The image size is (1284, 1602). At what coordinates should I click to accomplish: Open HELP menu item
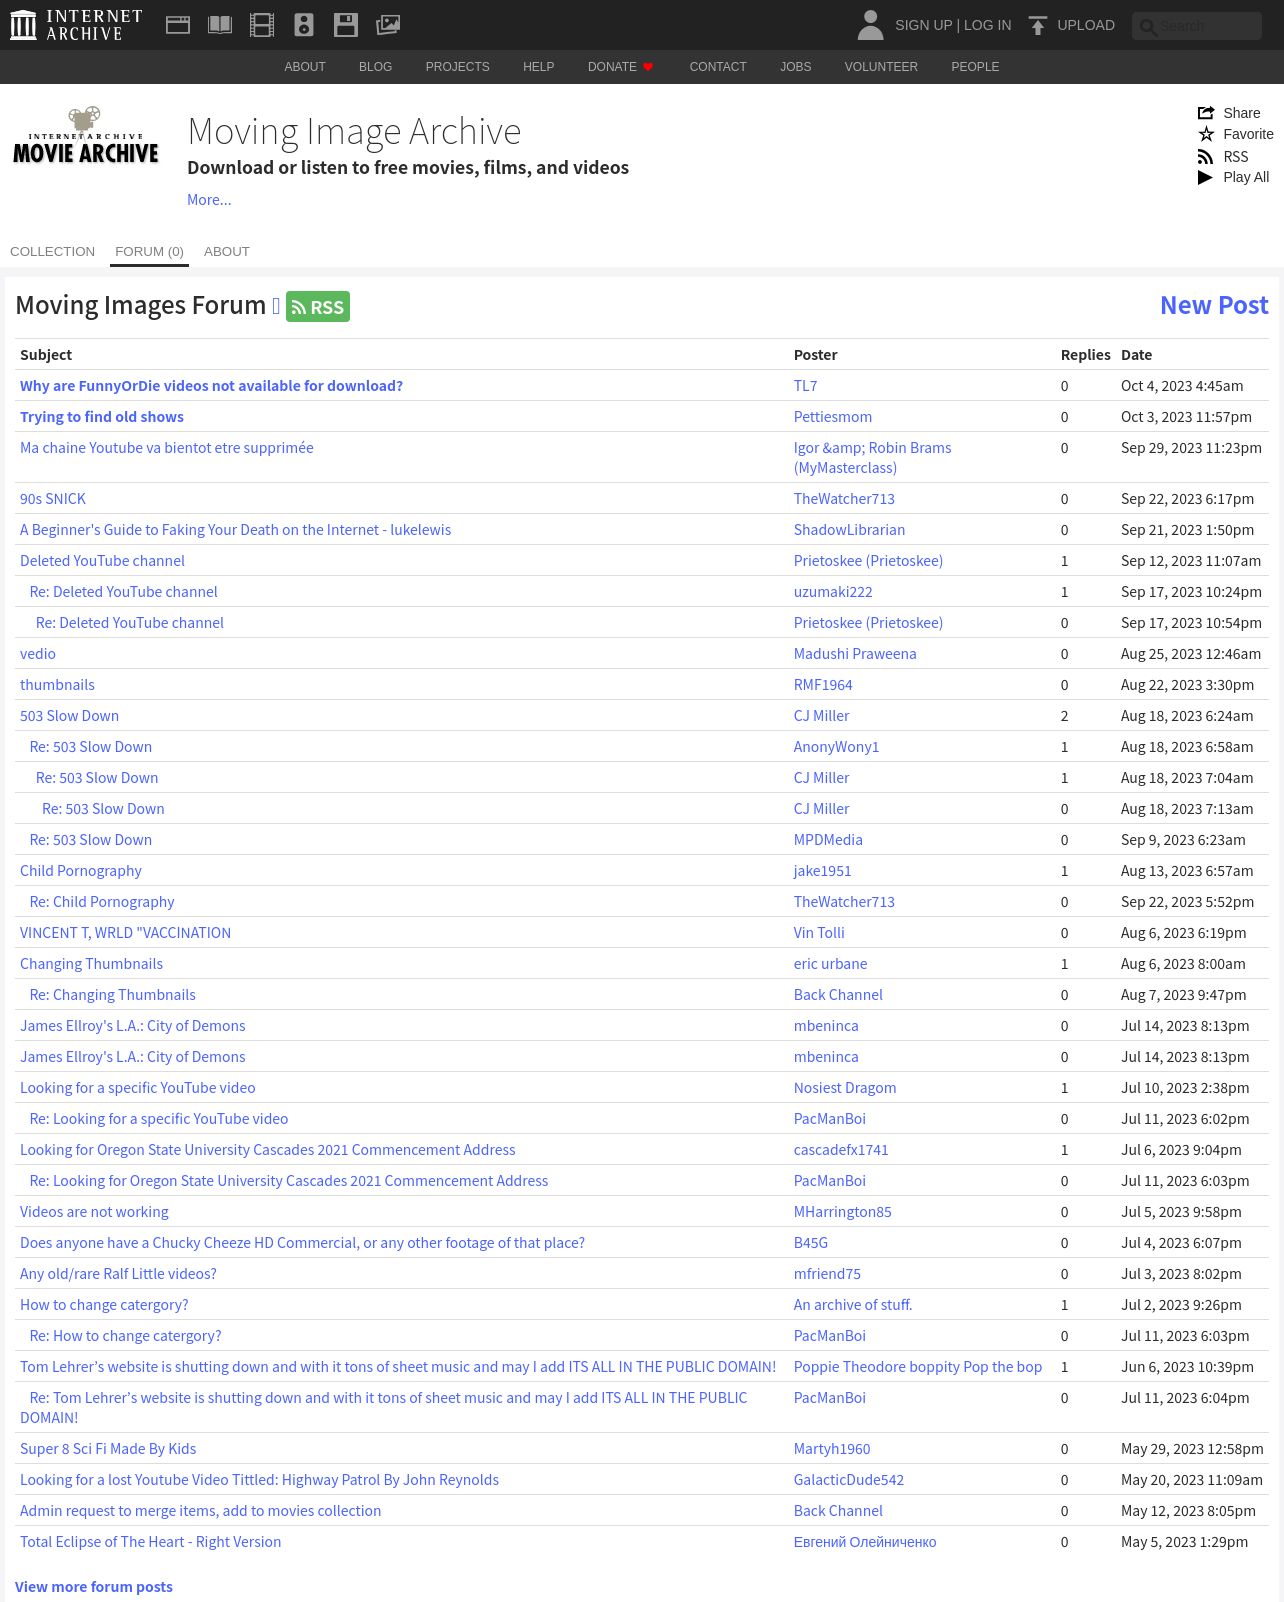coord(538,67)
